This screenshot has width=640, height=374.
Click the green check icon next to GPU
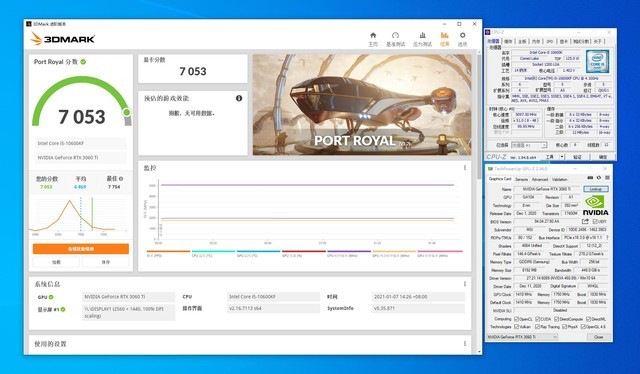point(51,297)
